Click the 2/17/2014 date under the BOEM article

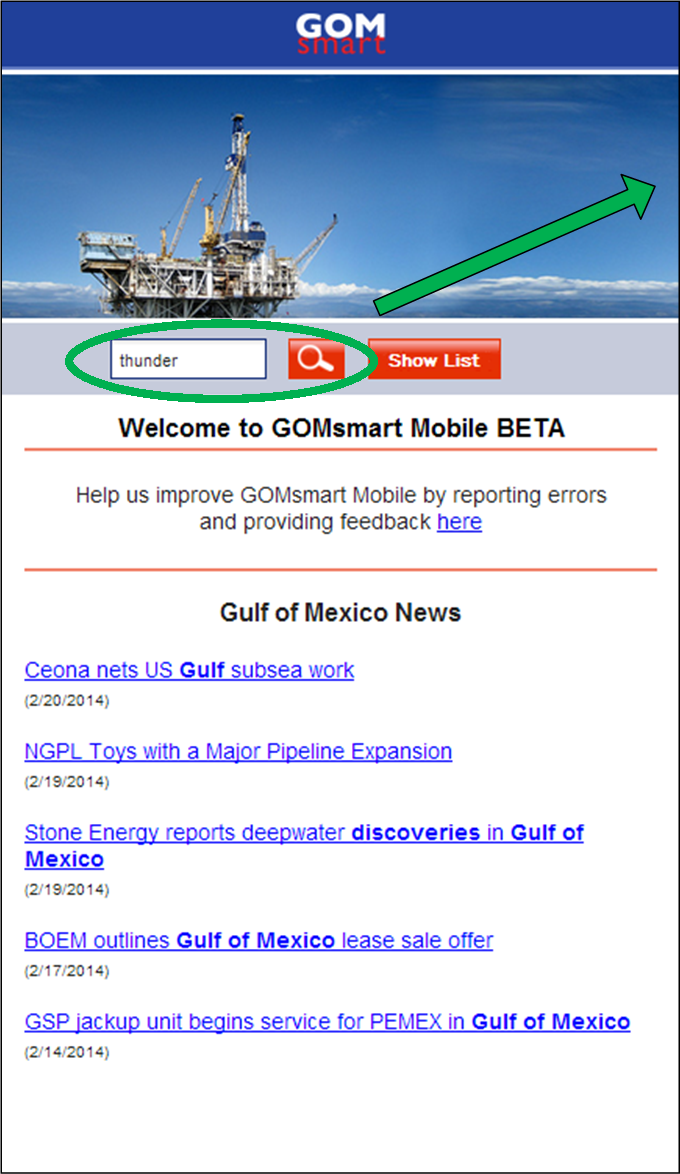(67, 971)
